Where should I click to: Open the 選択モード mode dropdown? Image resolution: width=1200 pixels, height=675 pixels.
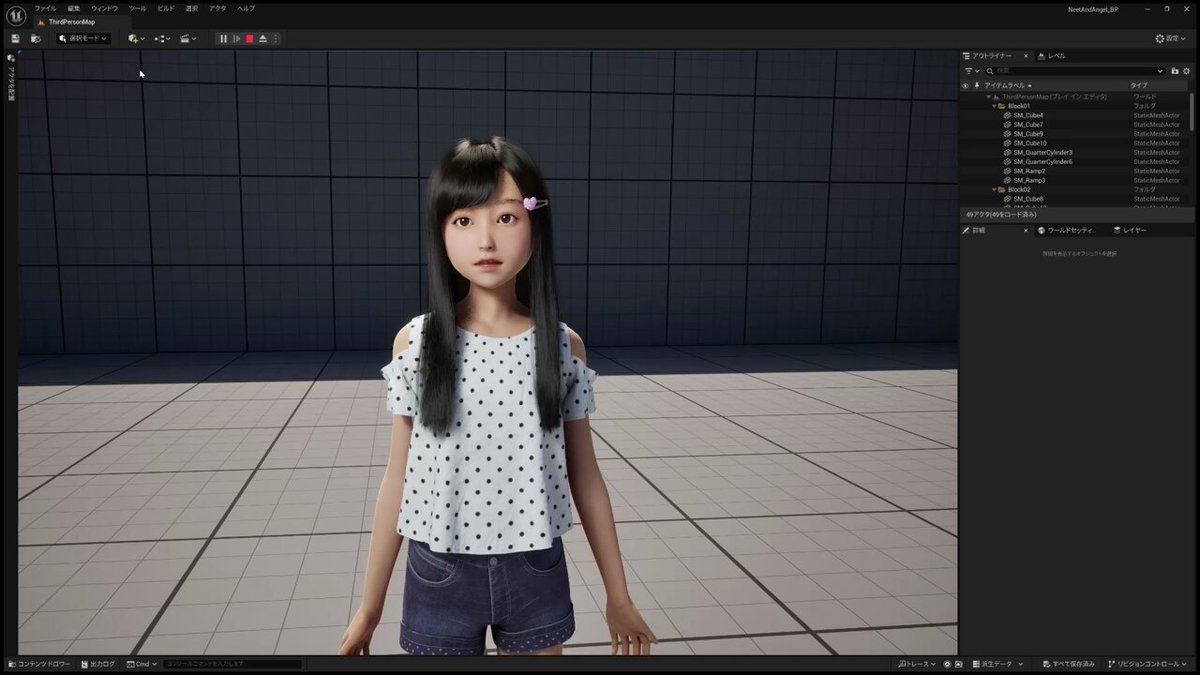(83, 39)
